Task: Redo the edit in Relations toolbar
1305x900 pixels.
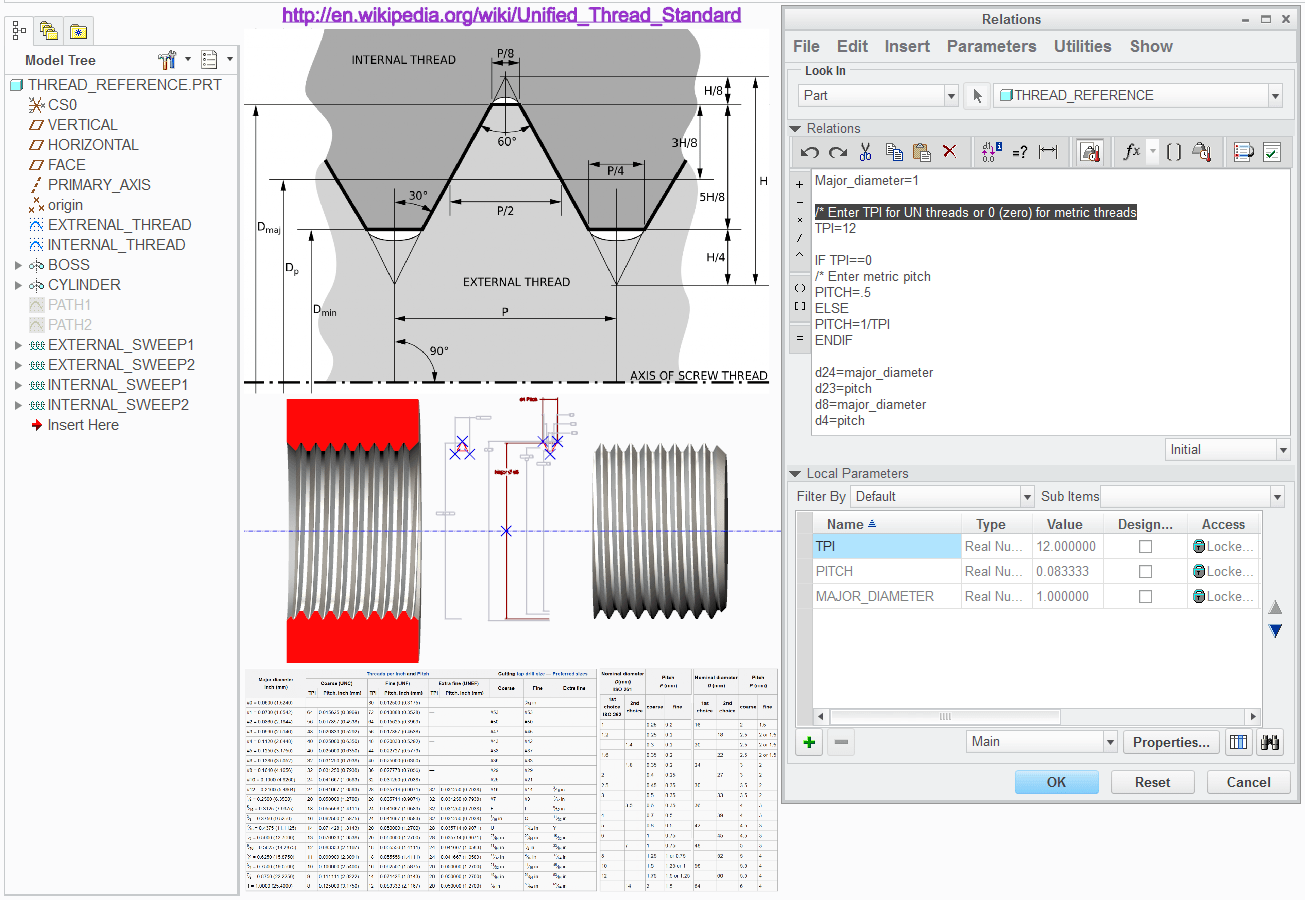Action: (838, 152)
